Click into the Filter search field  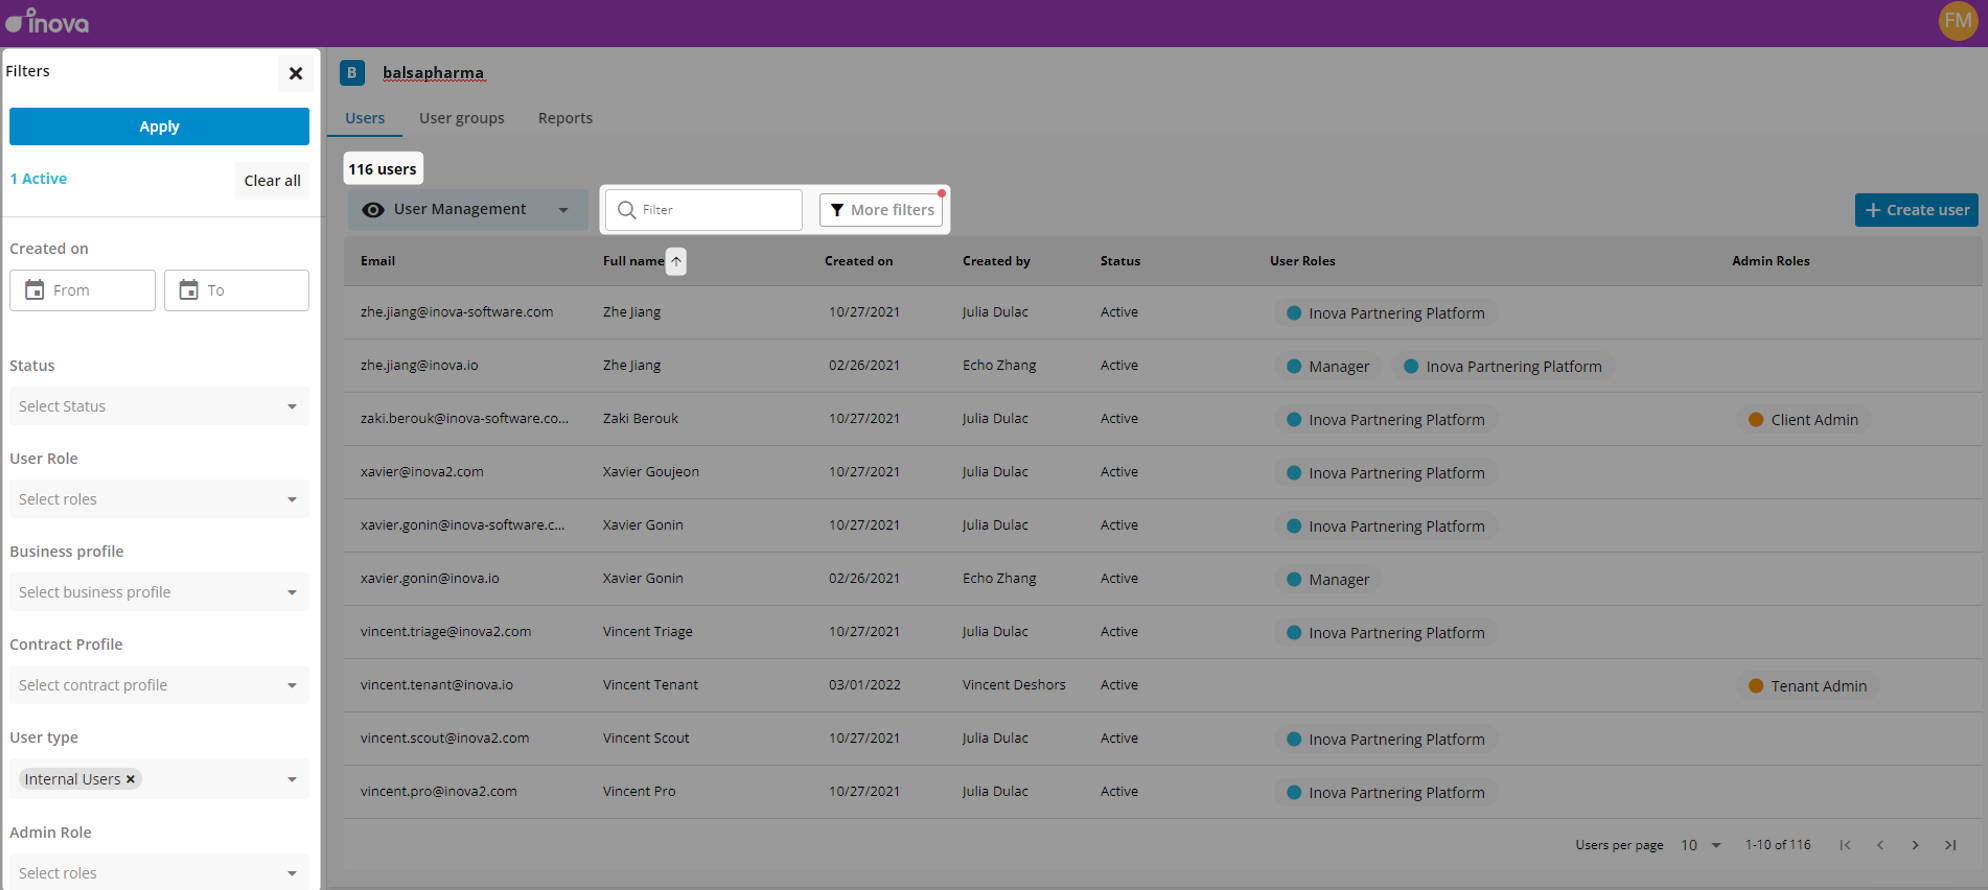coord(704,210)
